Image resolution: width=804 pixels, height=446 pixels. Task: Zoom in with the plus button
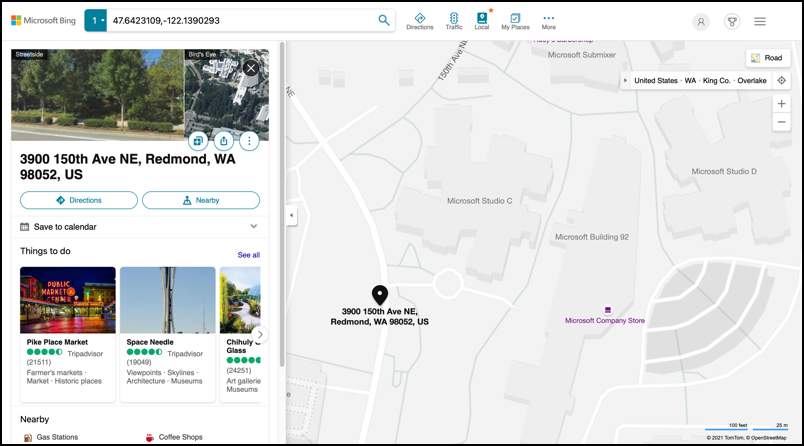tap(781, 104)
